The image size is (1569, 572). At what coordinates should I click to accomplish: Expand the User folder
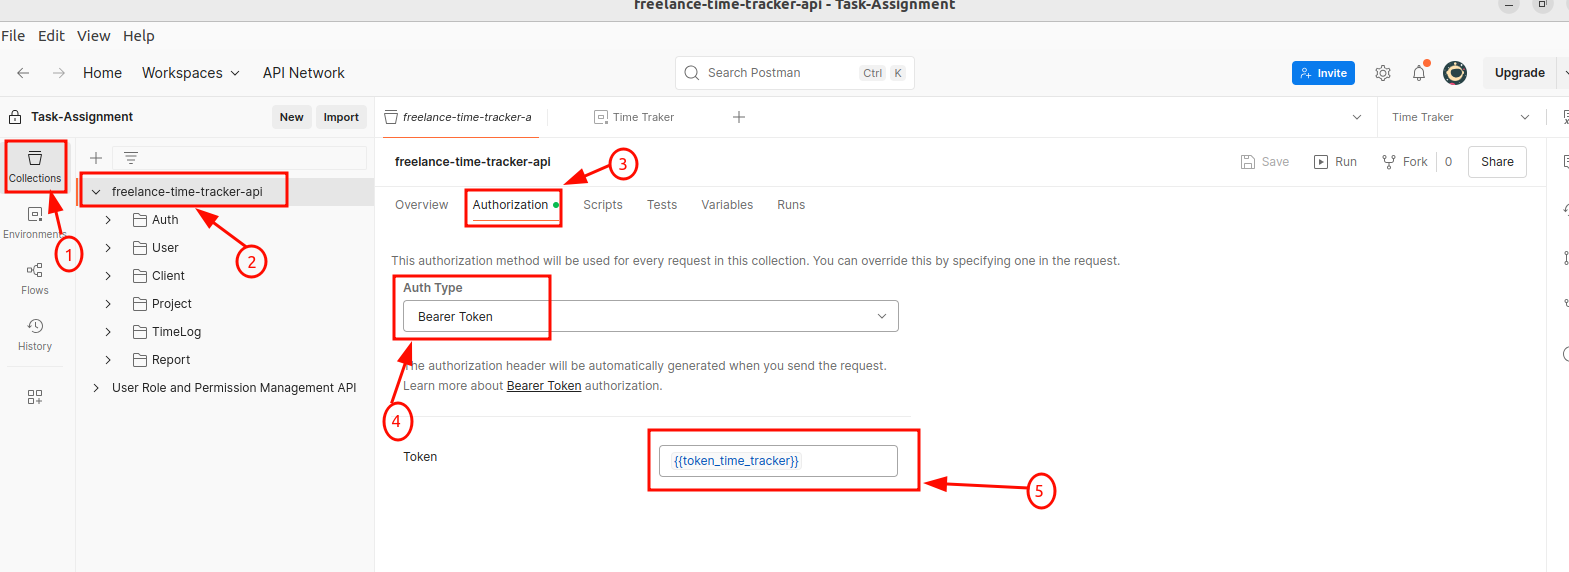coord(108,248)
